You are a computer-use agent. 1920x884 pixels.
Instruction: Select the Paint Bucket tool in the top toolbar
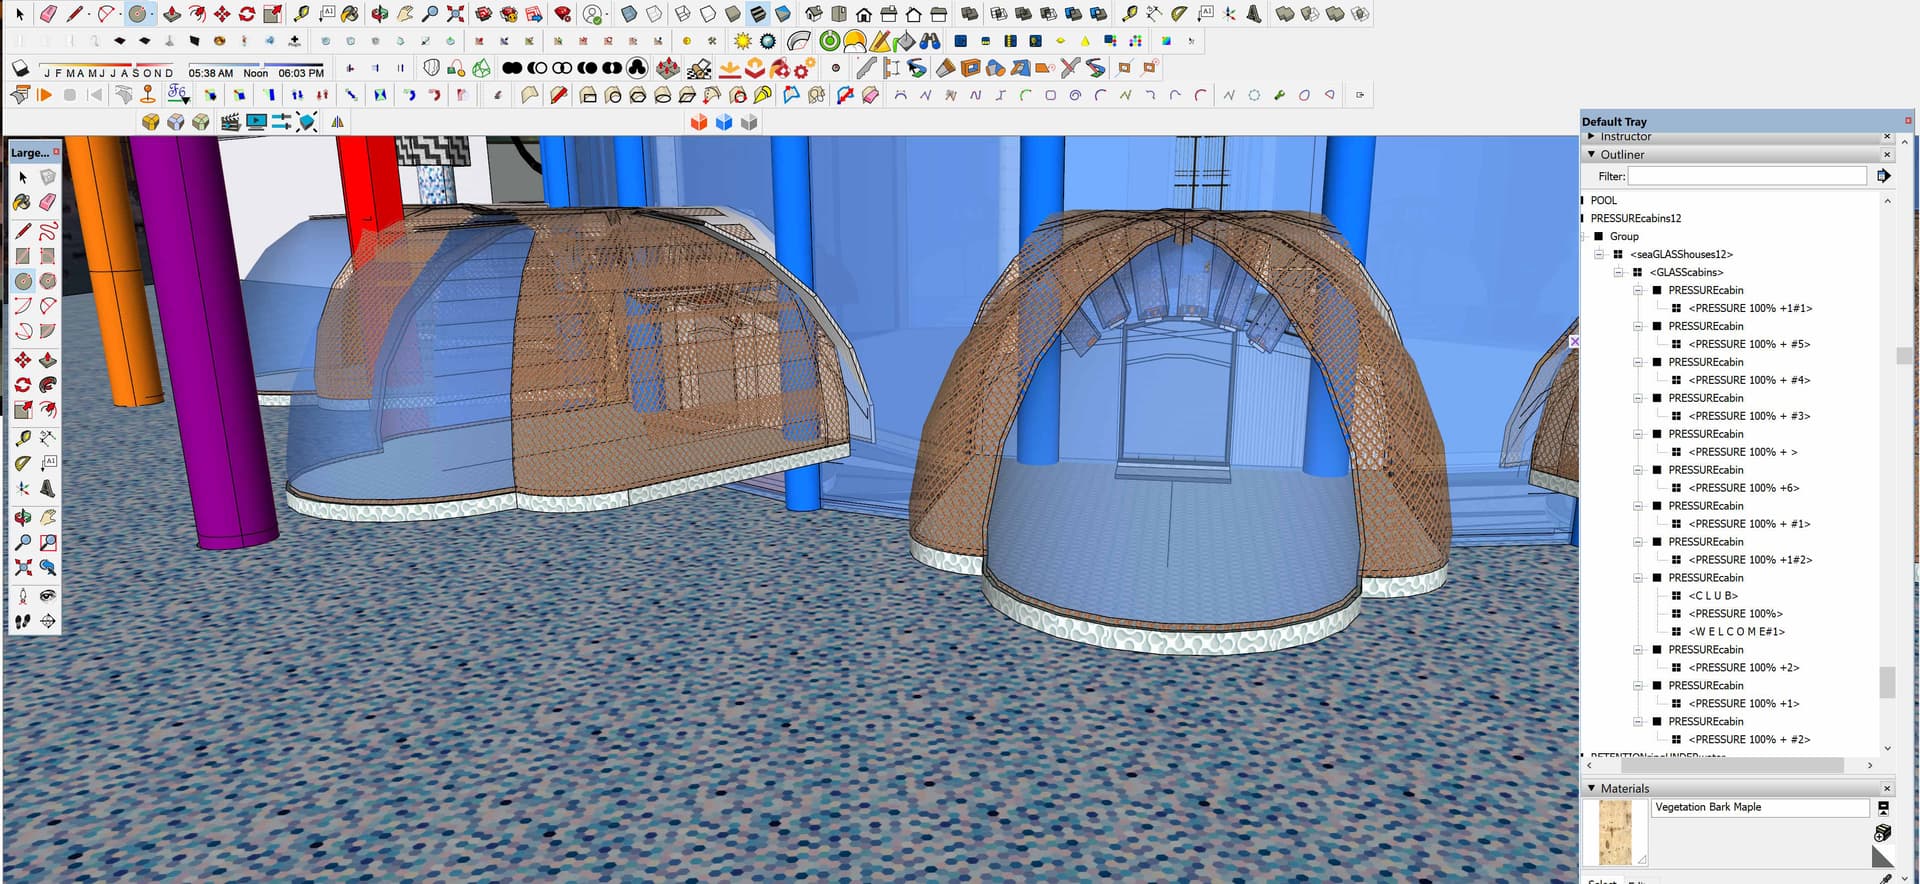[350, 14]
